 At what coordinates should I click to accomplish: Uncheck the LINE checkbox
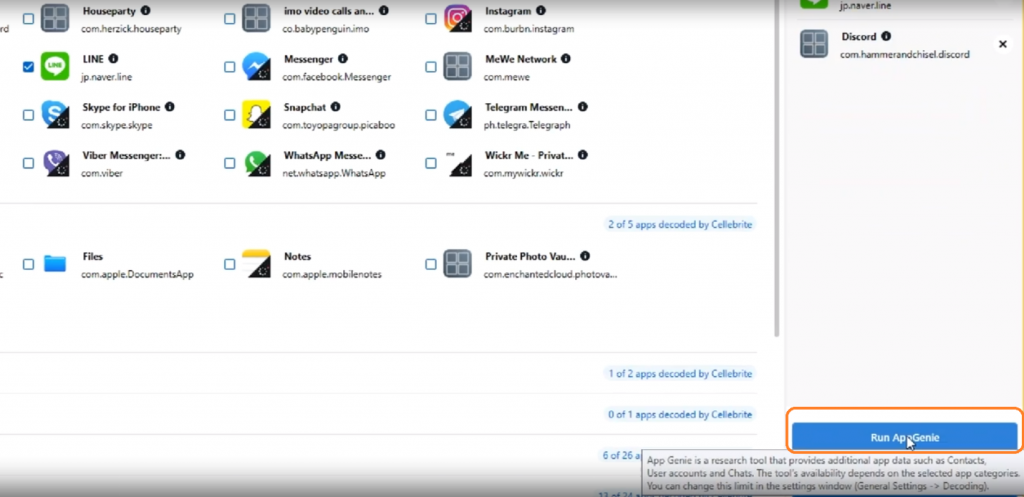[x=28, y=67]
